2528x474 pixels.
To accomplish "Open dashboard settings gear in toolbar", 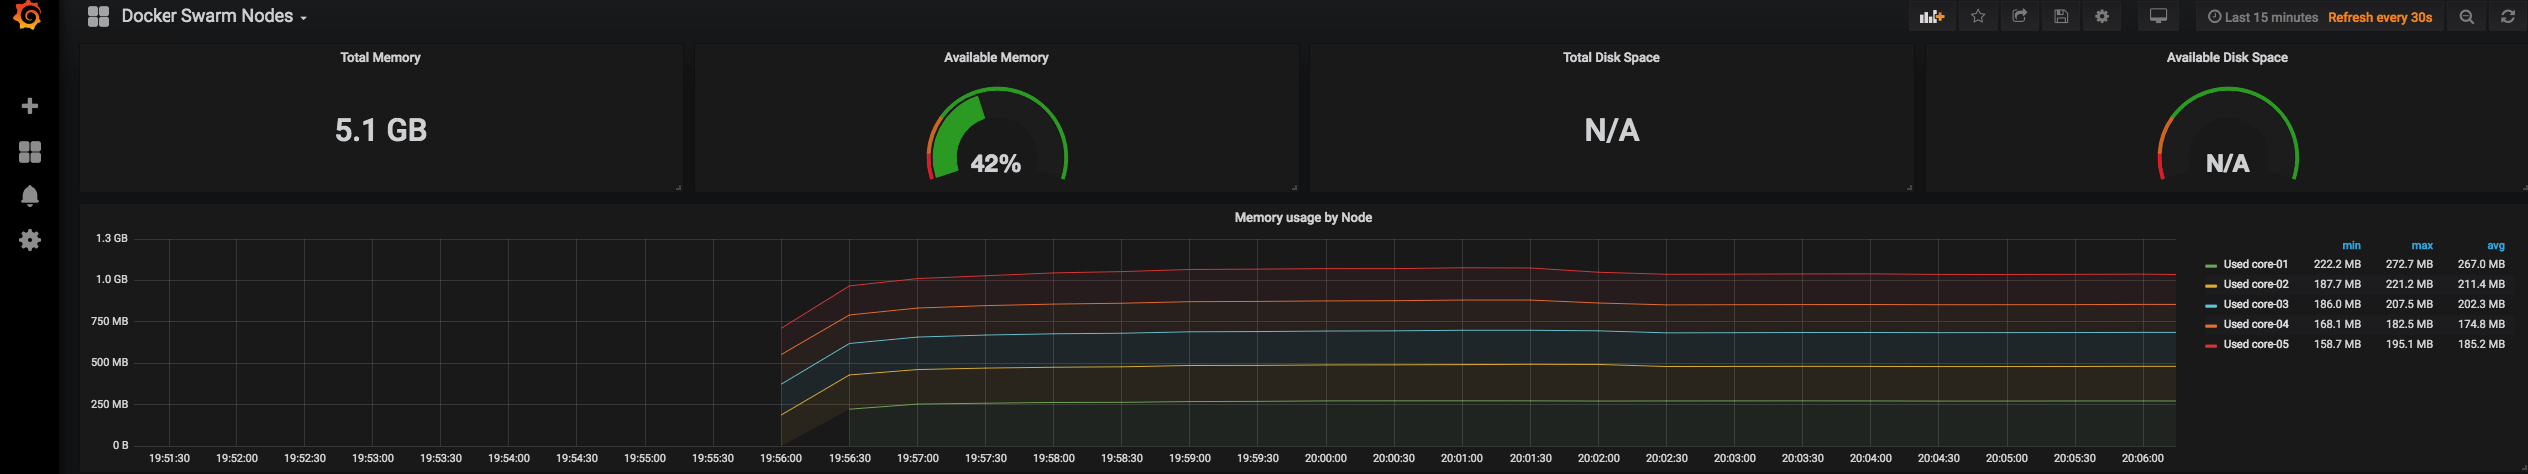I will [2102, 17].
